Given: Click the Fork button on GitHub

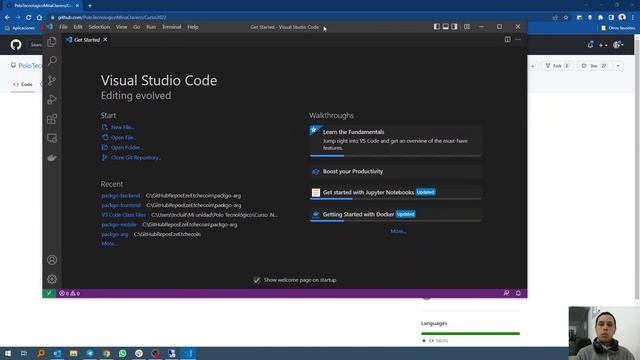Looking at the screenshot, I should (x=557, y=66).
